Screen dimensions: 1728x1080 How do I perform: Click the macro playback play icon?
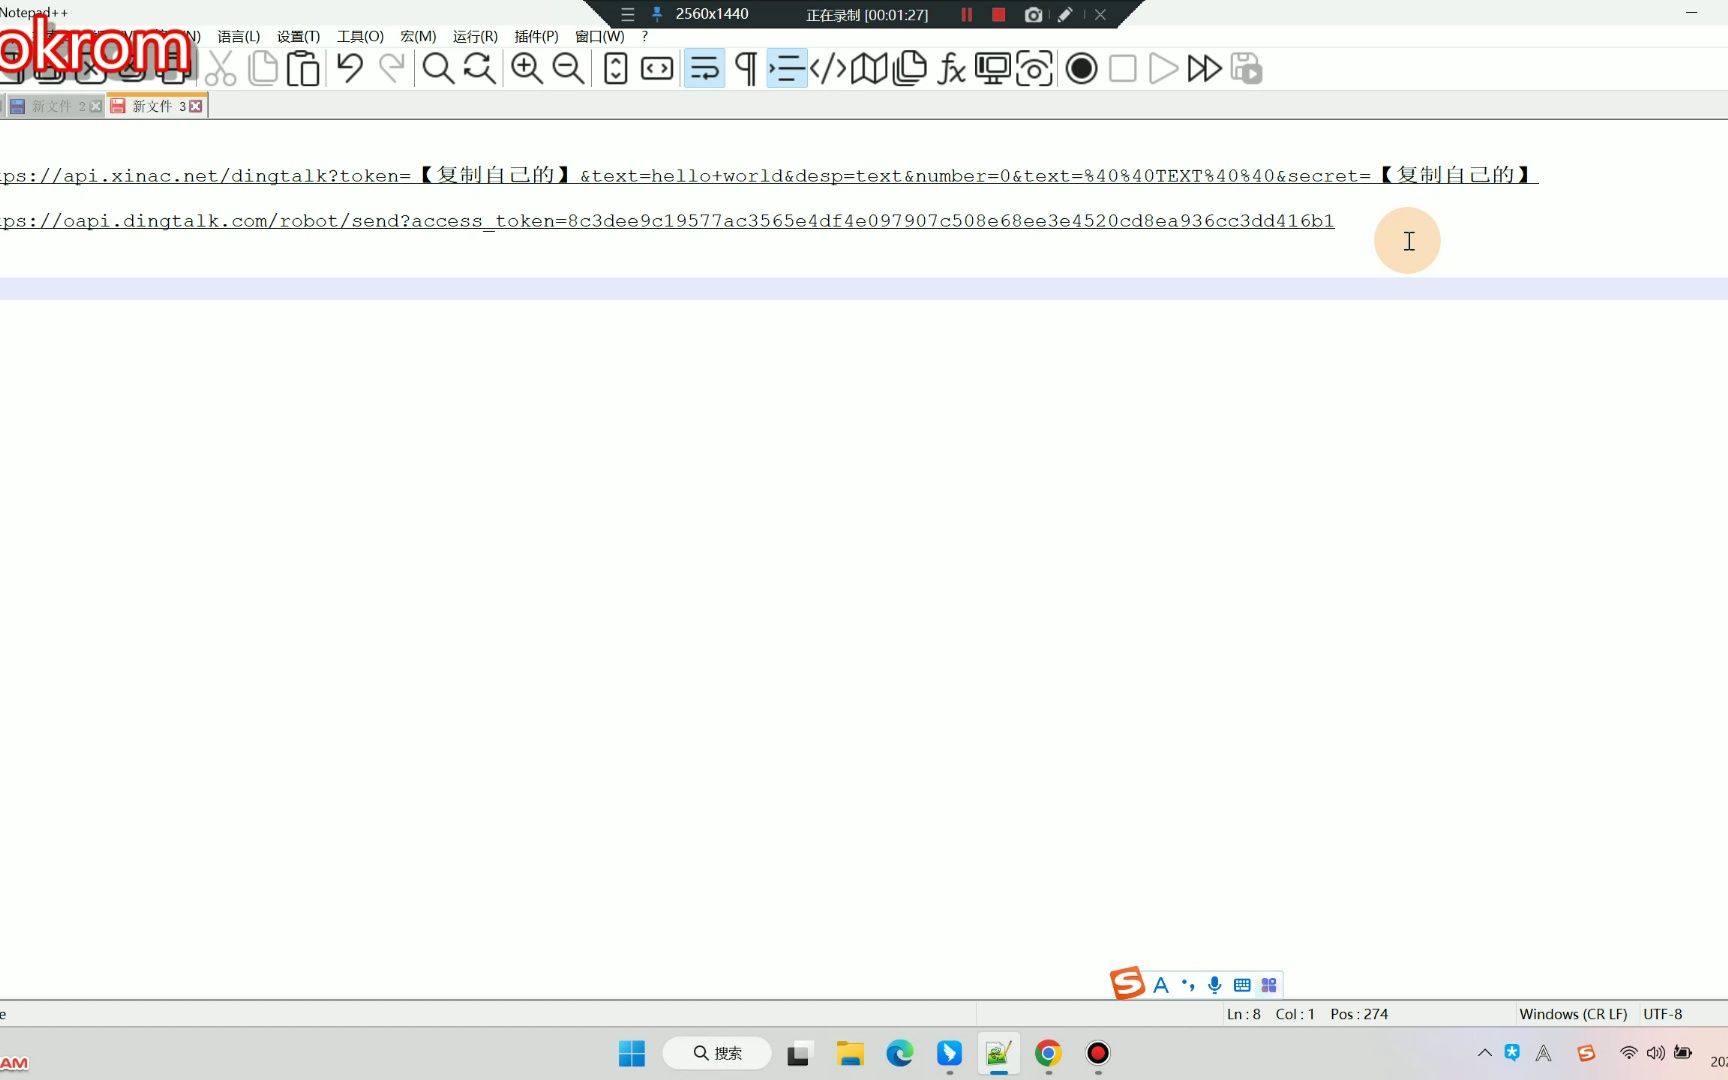tap(1163, 69)
